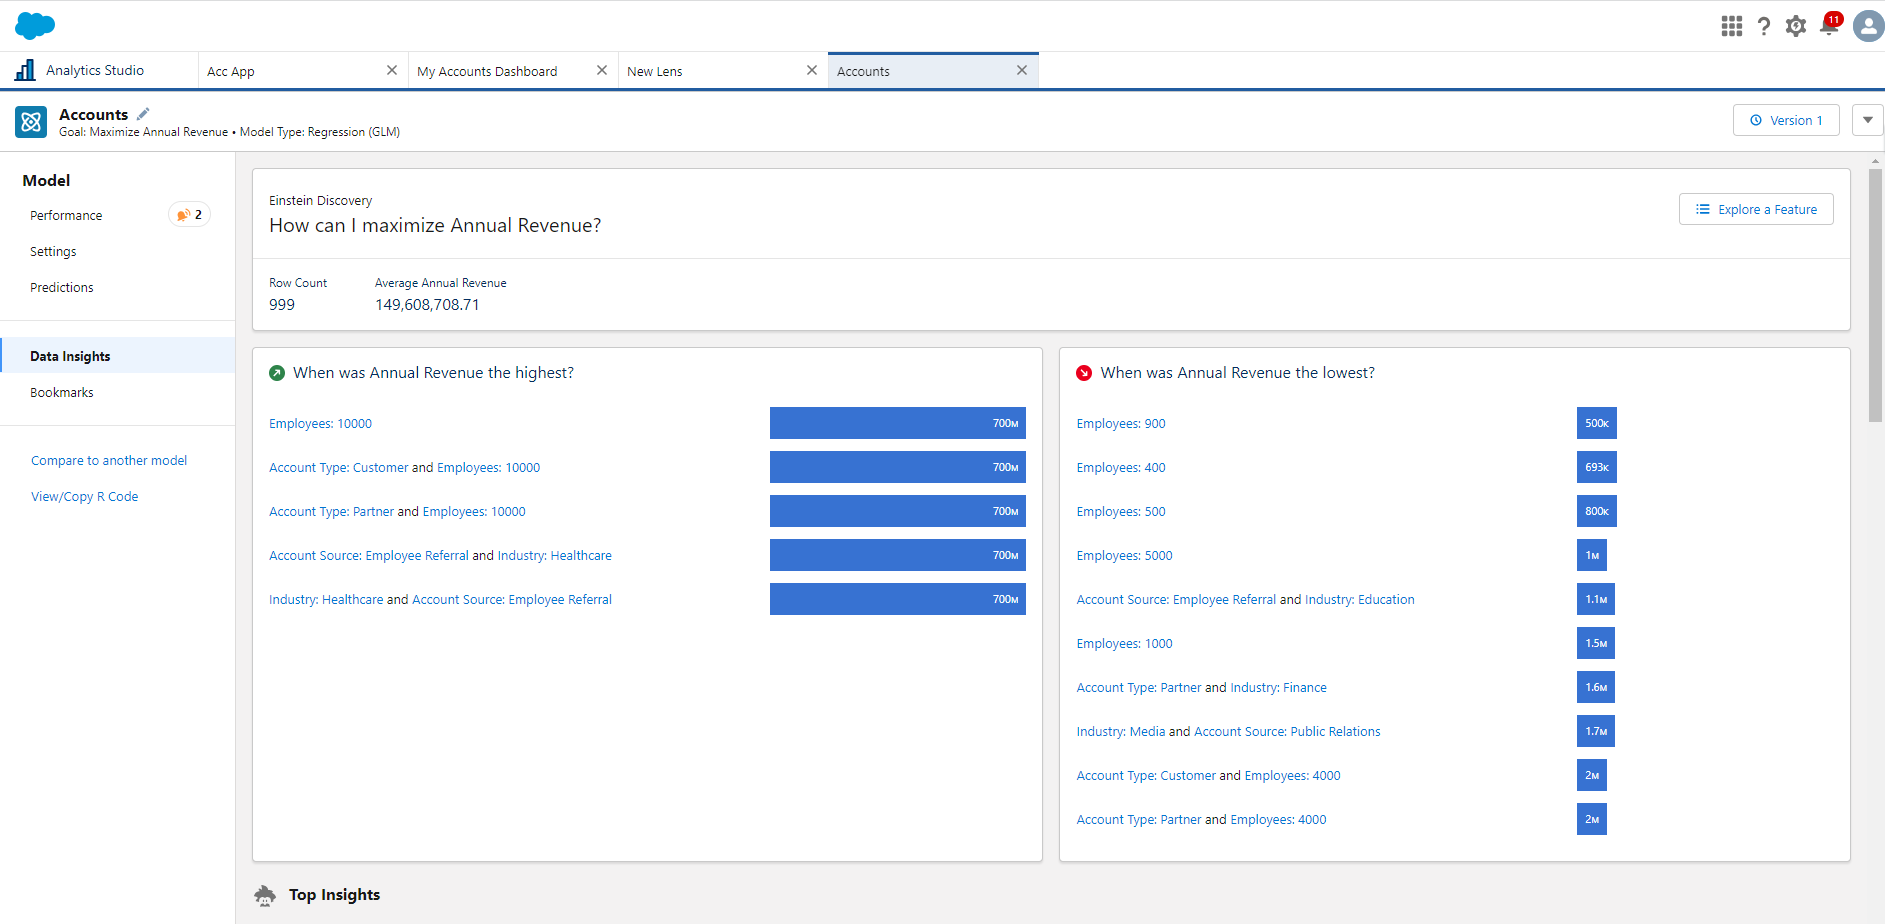
Task: Click the Einstein Discovery model icon in the header
Action: [x=30, y=121]
